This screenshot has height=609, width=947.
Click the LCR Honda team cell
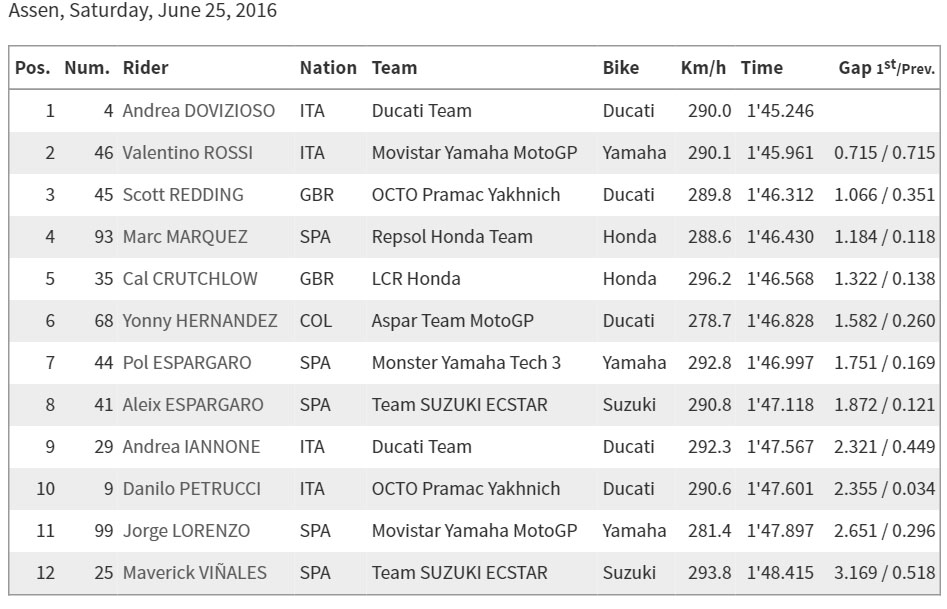(x=416, y=279)
